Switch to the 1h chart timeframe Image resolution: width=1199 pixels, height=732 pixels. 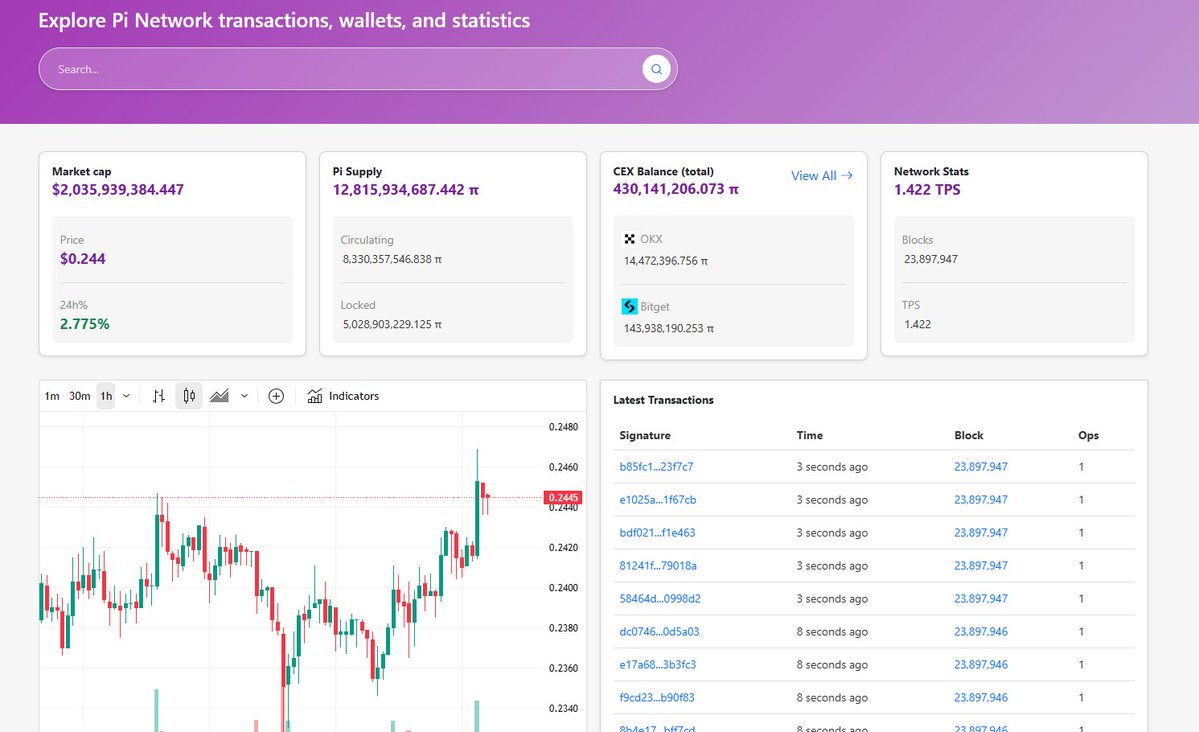105,396
